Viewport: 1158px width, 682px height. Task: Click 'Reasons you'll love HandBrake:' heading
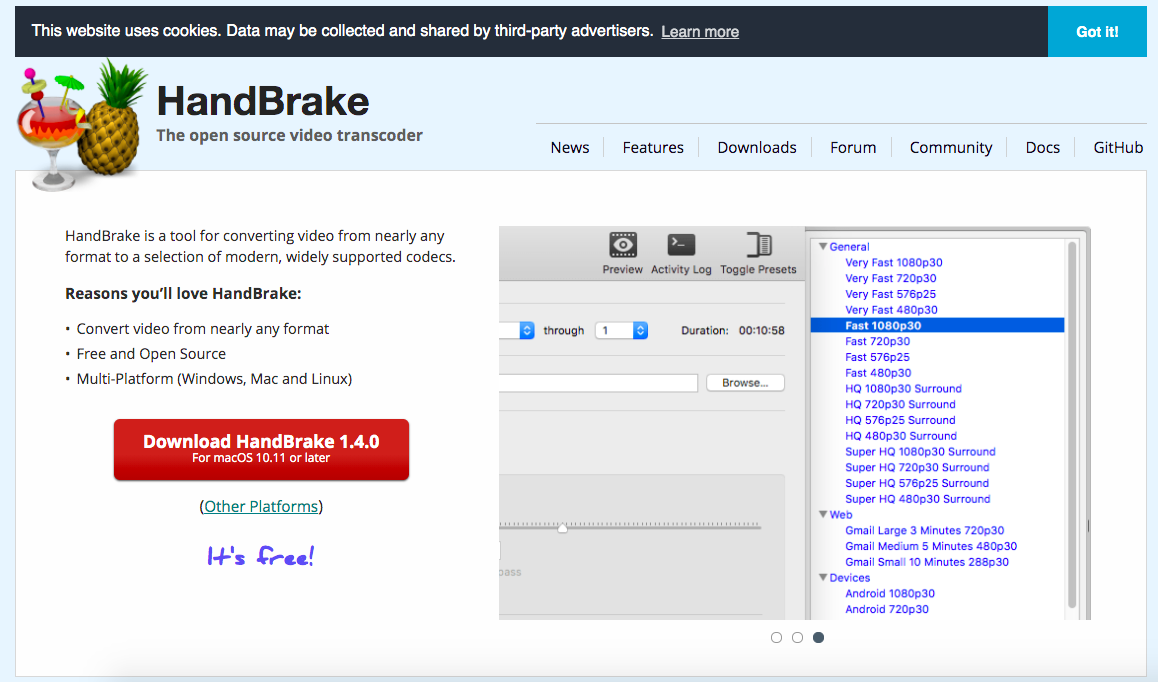pyautogui.click(x=183, y=293)
